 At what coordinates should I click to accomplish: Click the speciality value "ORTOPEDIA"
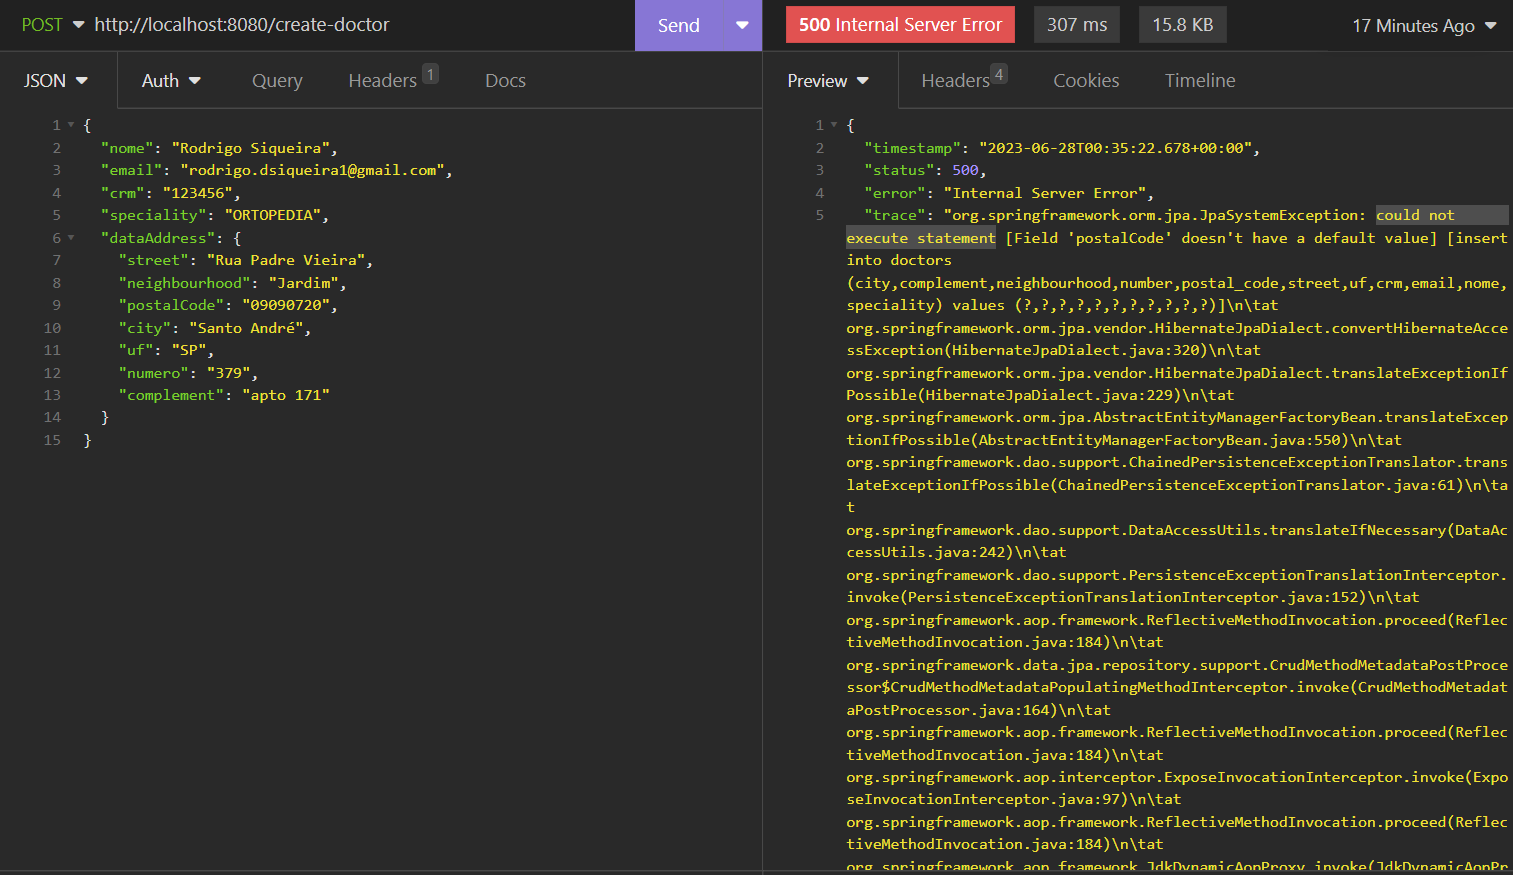pos(273,215)
